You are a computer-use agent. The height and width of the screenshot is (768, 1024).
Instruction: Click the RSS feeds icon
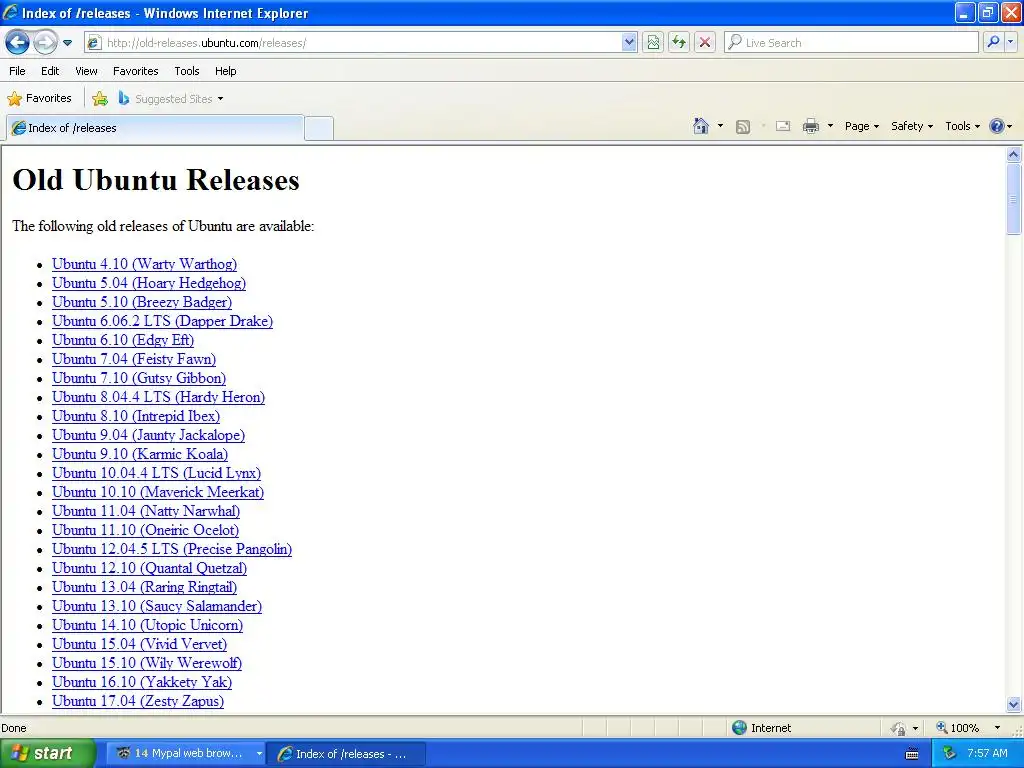click(x=743, y=127)
